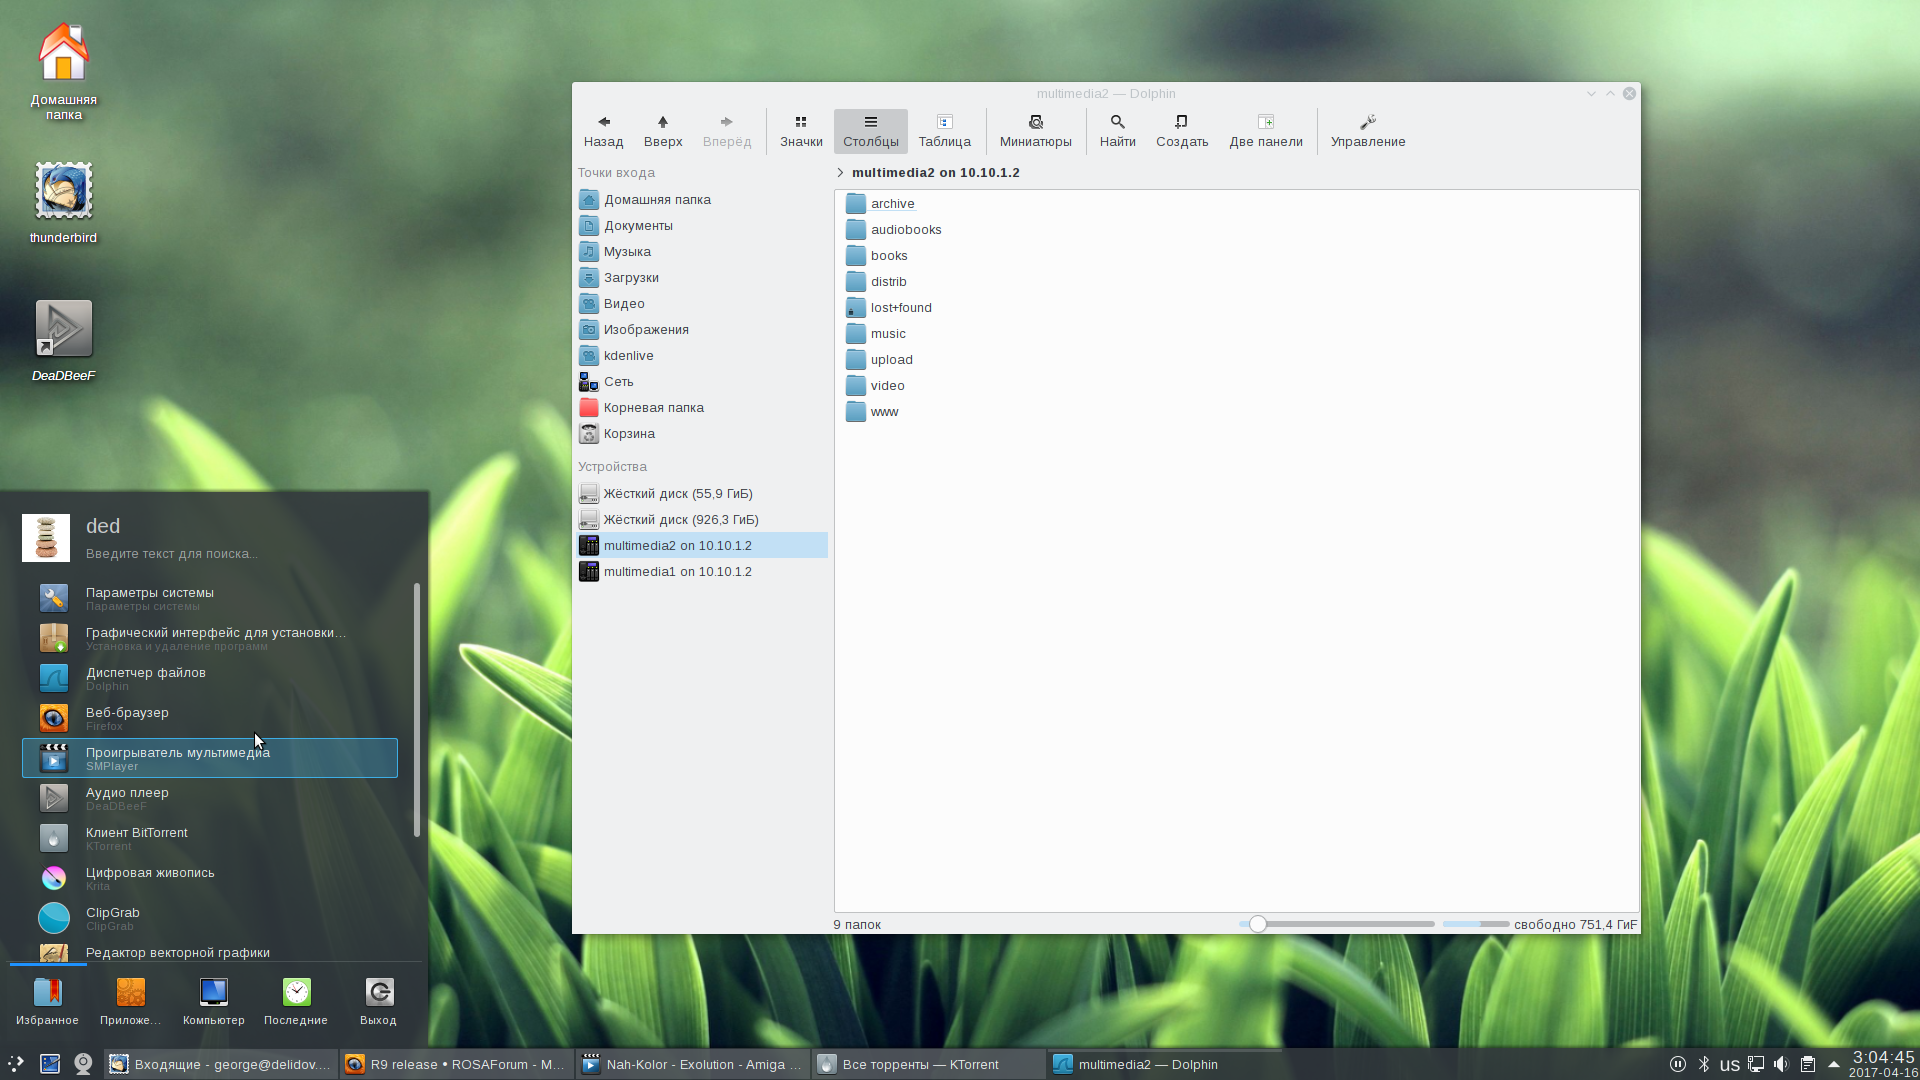Viewport: 1920px width, 1080px height.
Task: Switch to Значки icon view mode
Action: (x=801, y=130)
